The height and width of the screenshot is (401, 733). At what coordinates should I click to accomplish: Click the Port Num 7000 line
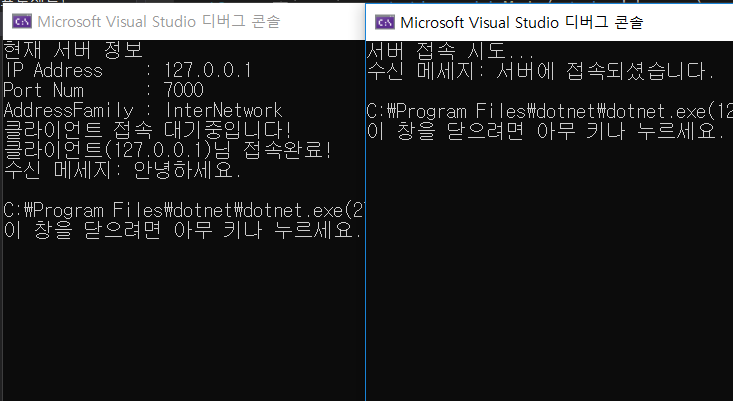104,90
